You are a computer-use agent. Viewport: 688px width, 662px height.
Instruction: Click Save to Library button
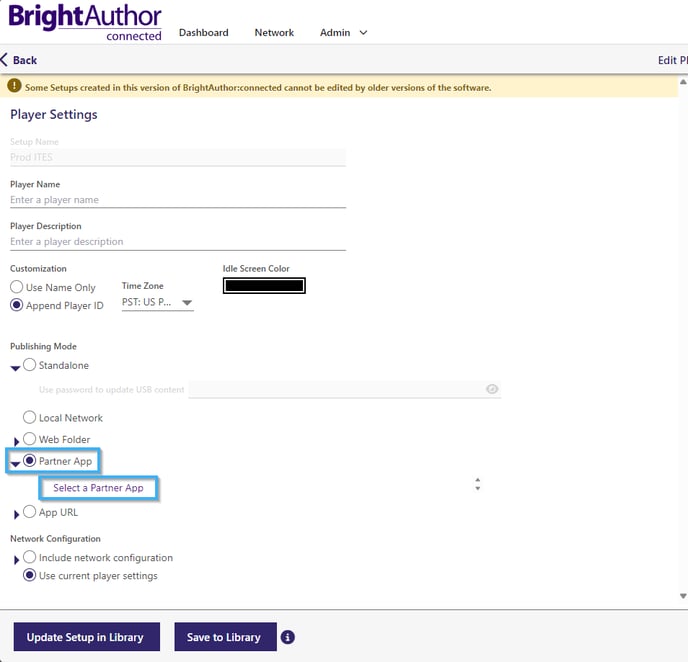point(226,637)
